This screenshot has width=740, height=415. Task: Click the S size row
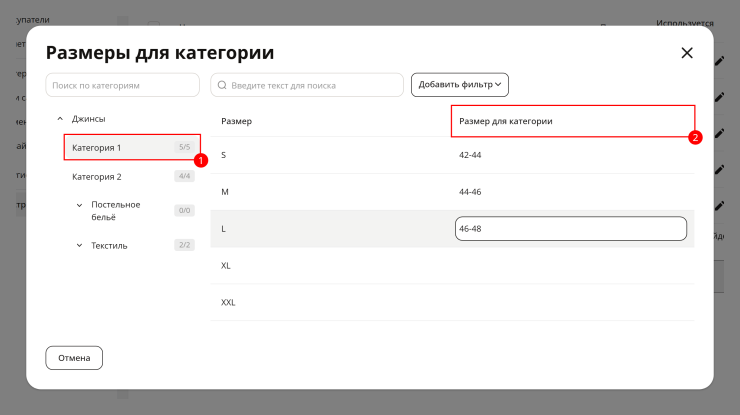pyautogui.click(x=452, y=155)
